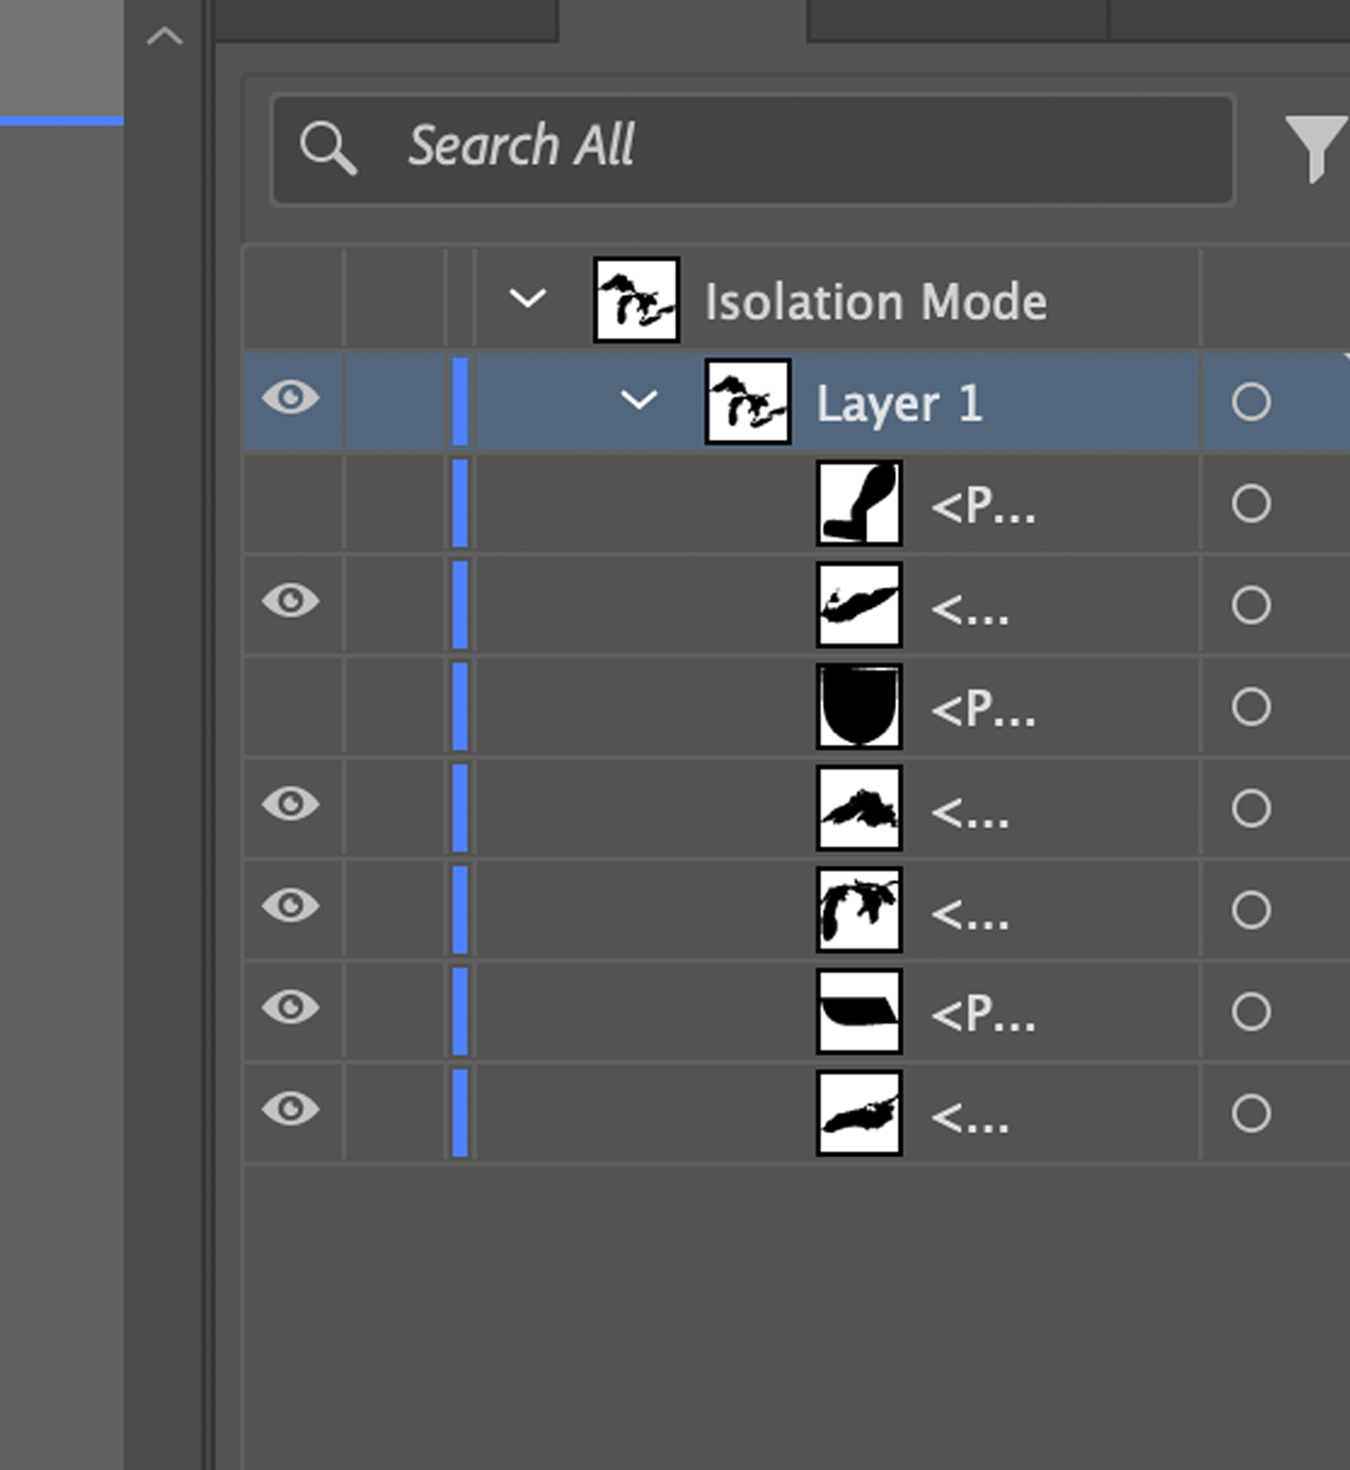Select the Lake Superior shaped path thumbnail
This screenshot has width=1350, height=1470.
pyautogui.click(x=858, y=808)
